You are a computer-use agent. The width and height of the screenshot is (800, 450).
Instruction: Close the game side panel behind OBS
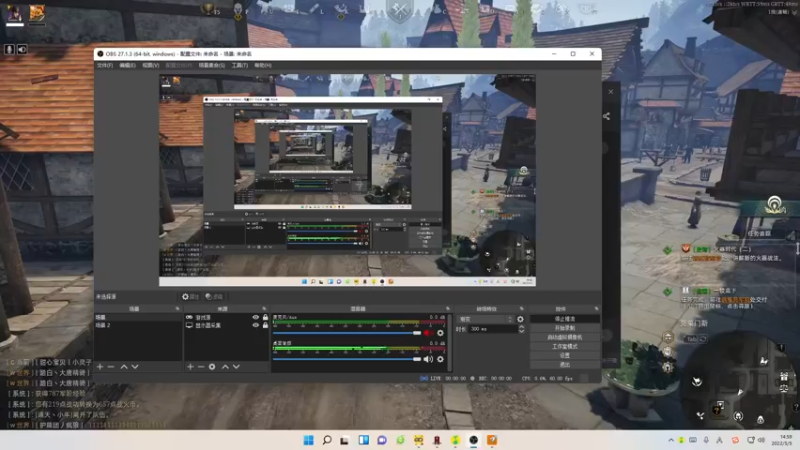611,92
